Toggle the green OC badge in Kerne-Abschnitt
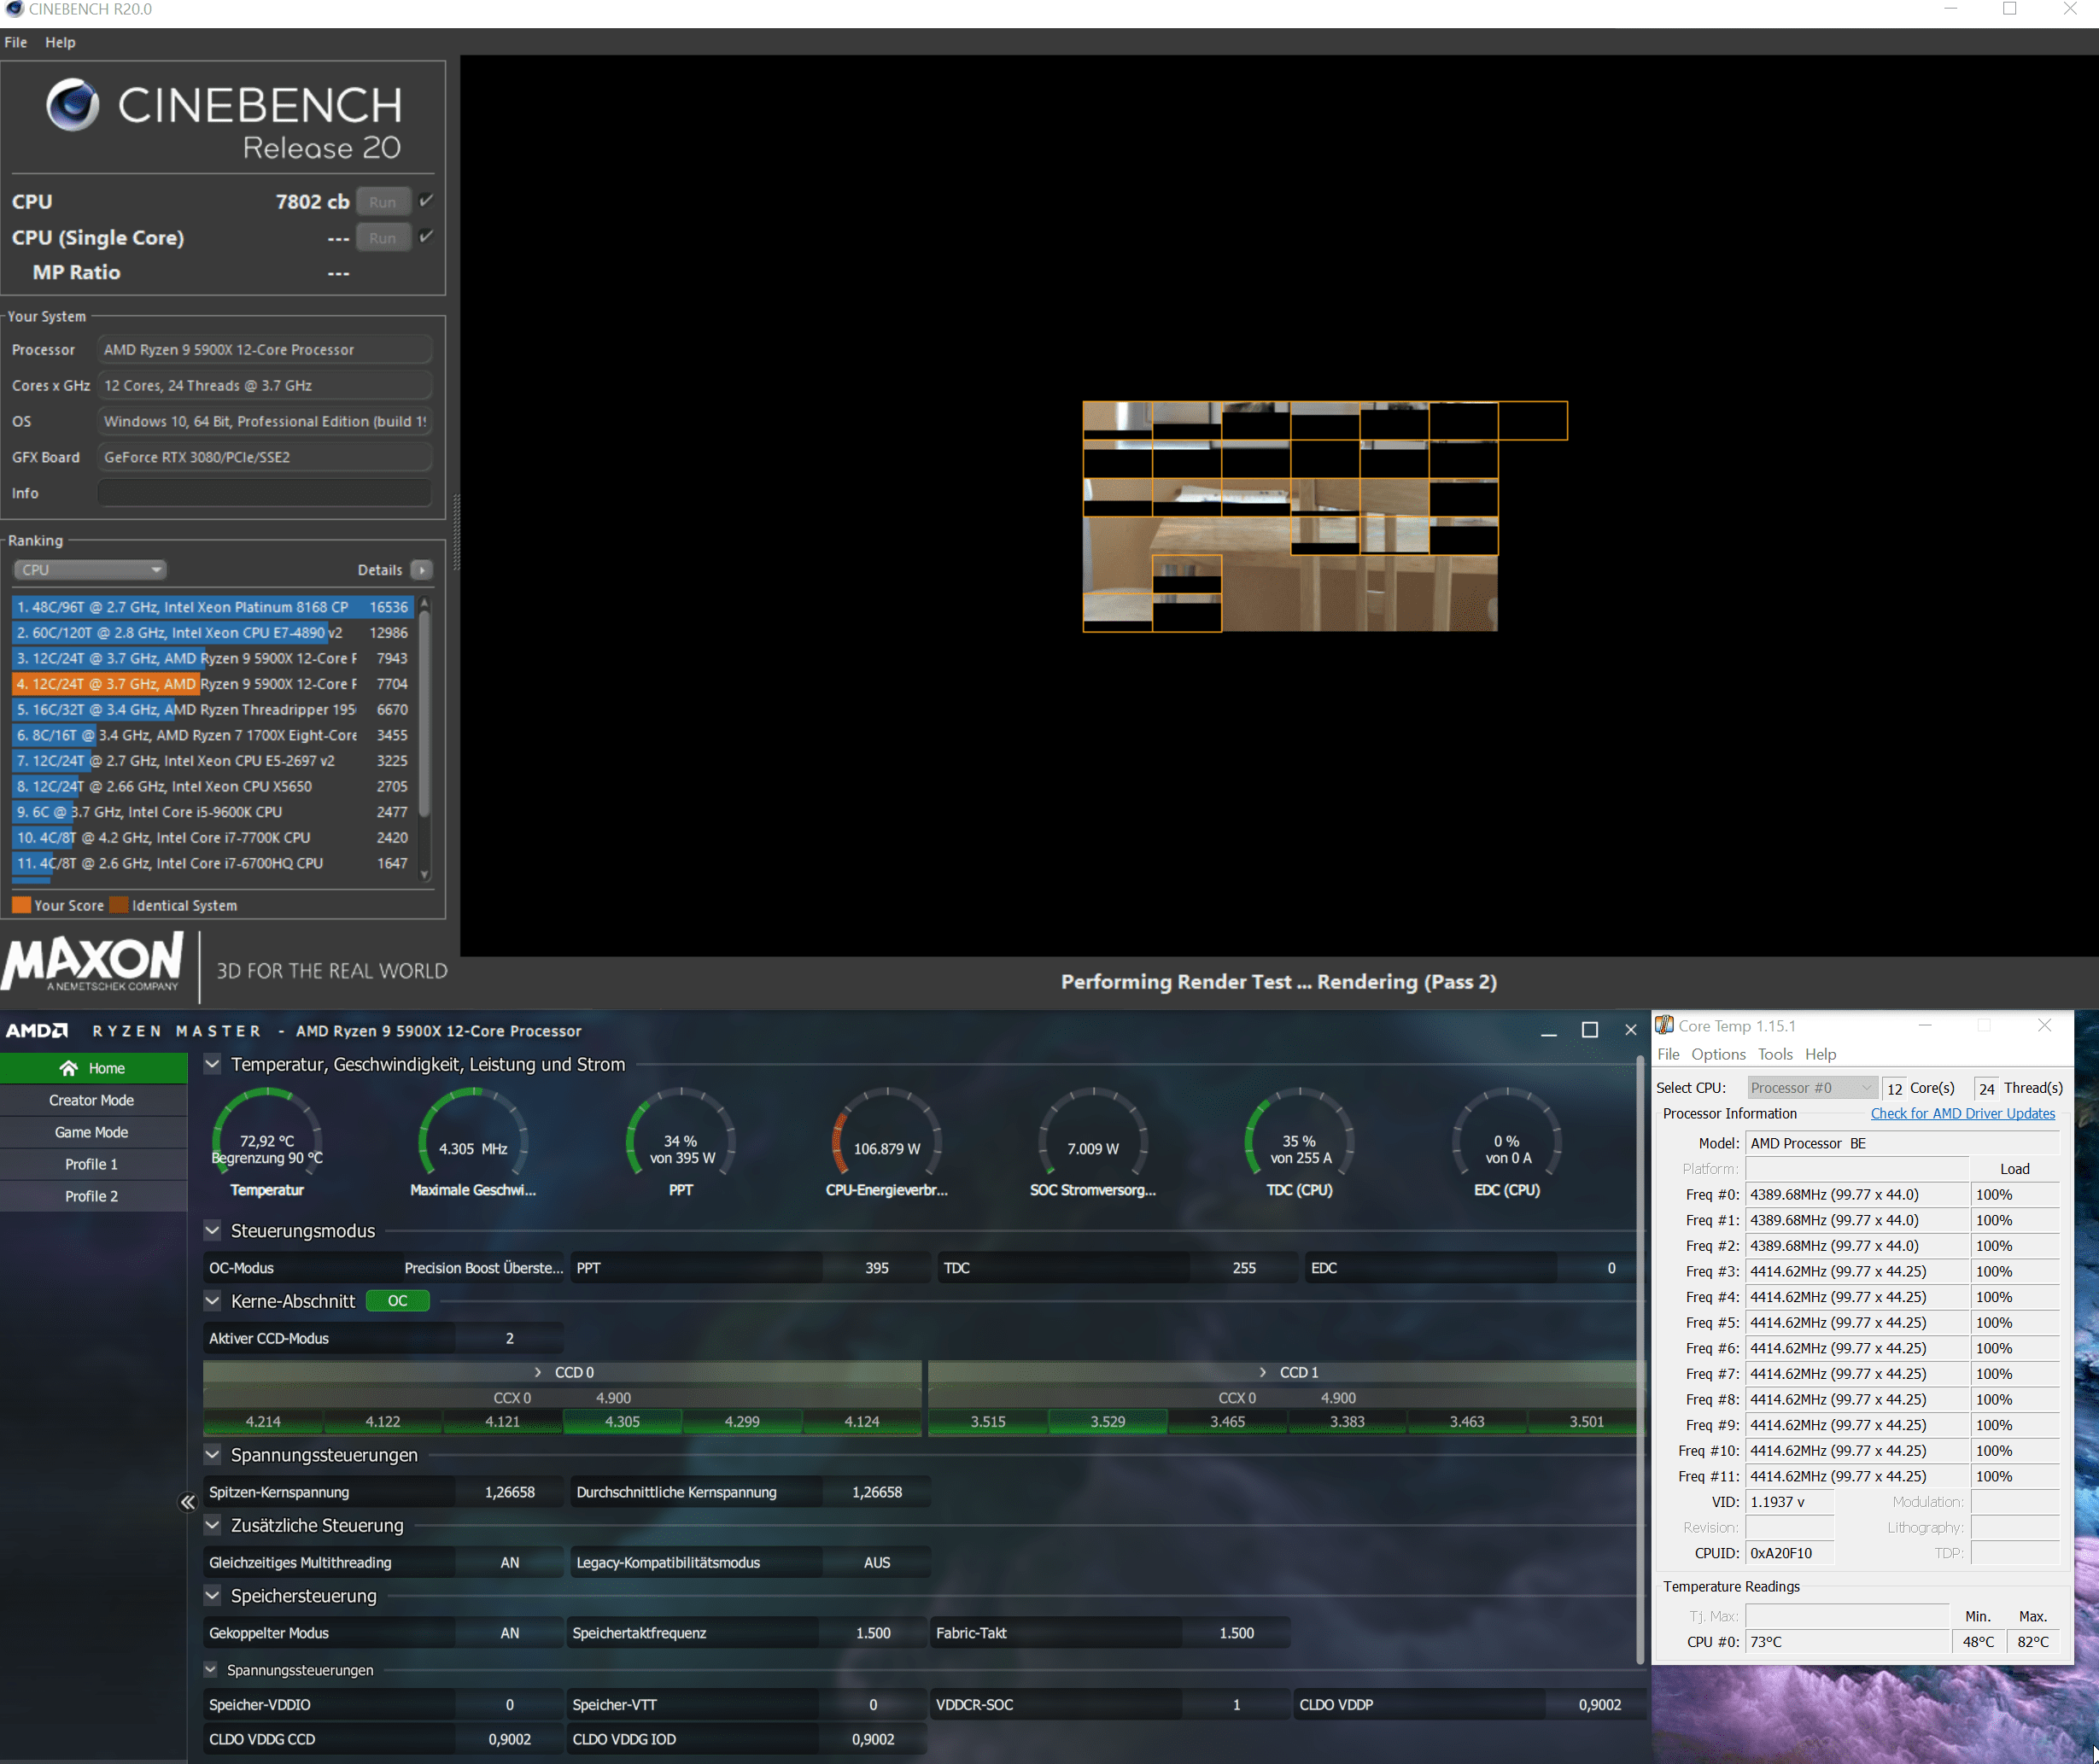Viewport: 2099px width, 1764px height. pos(397,1301)
